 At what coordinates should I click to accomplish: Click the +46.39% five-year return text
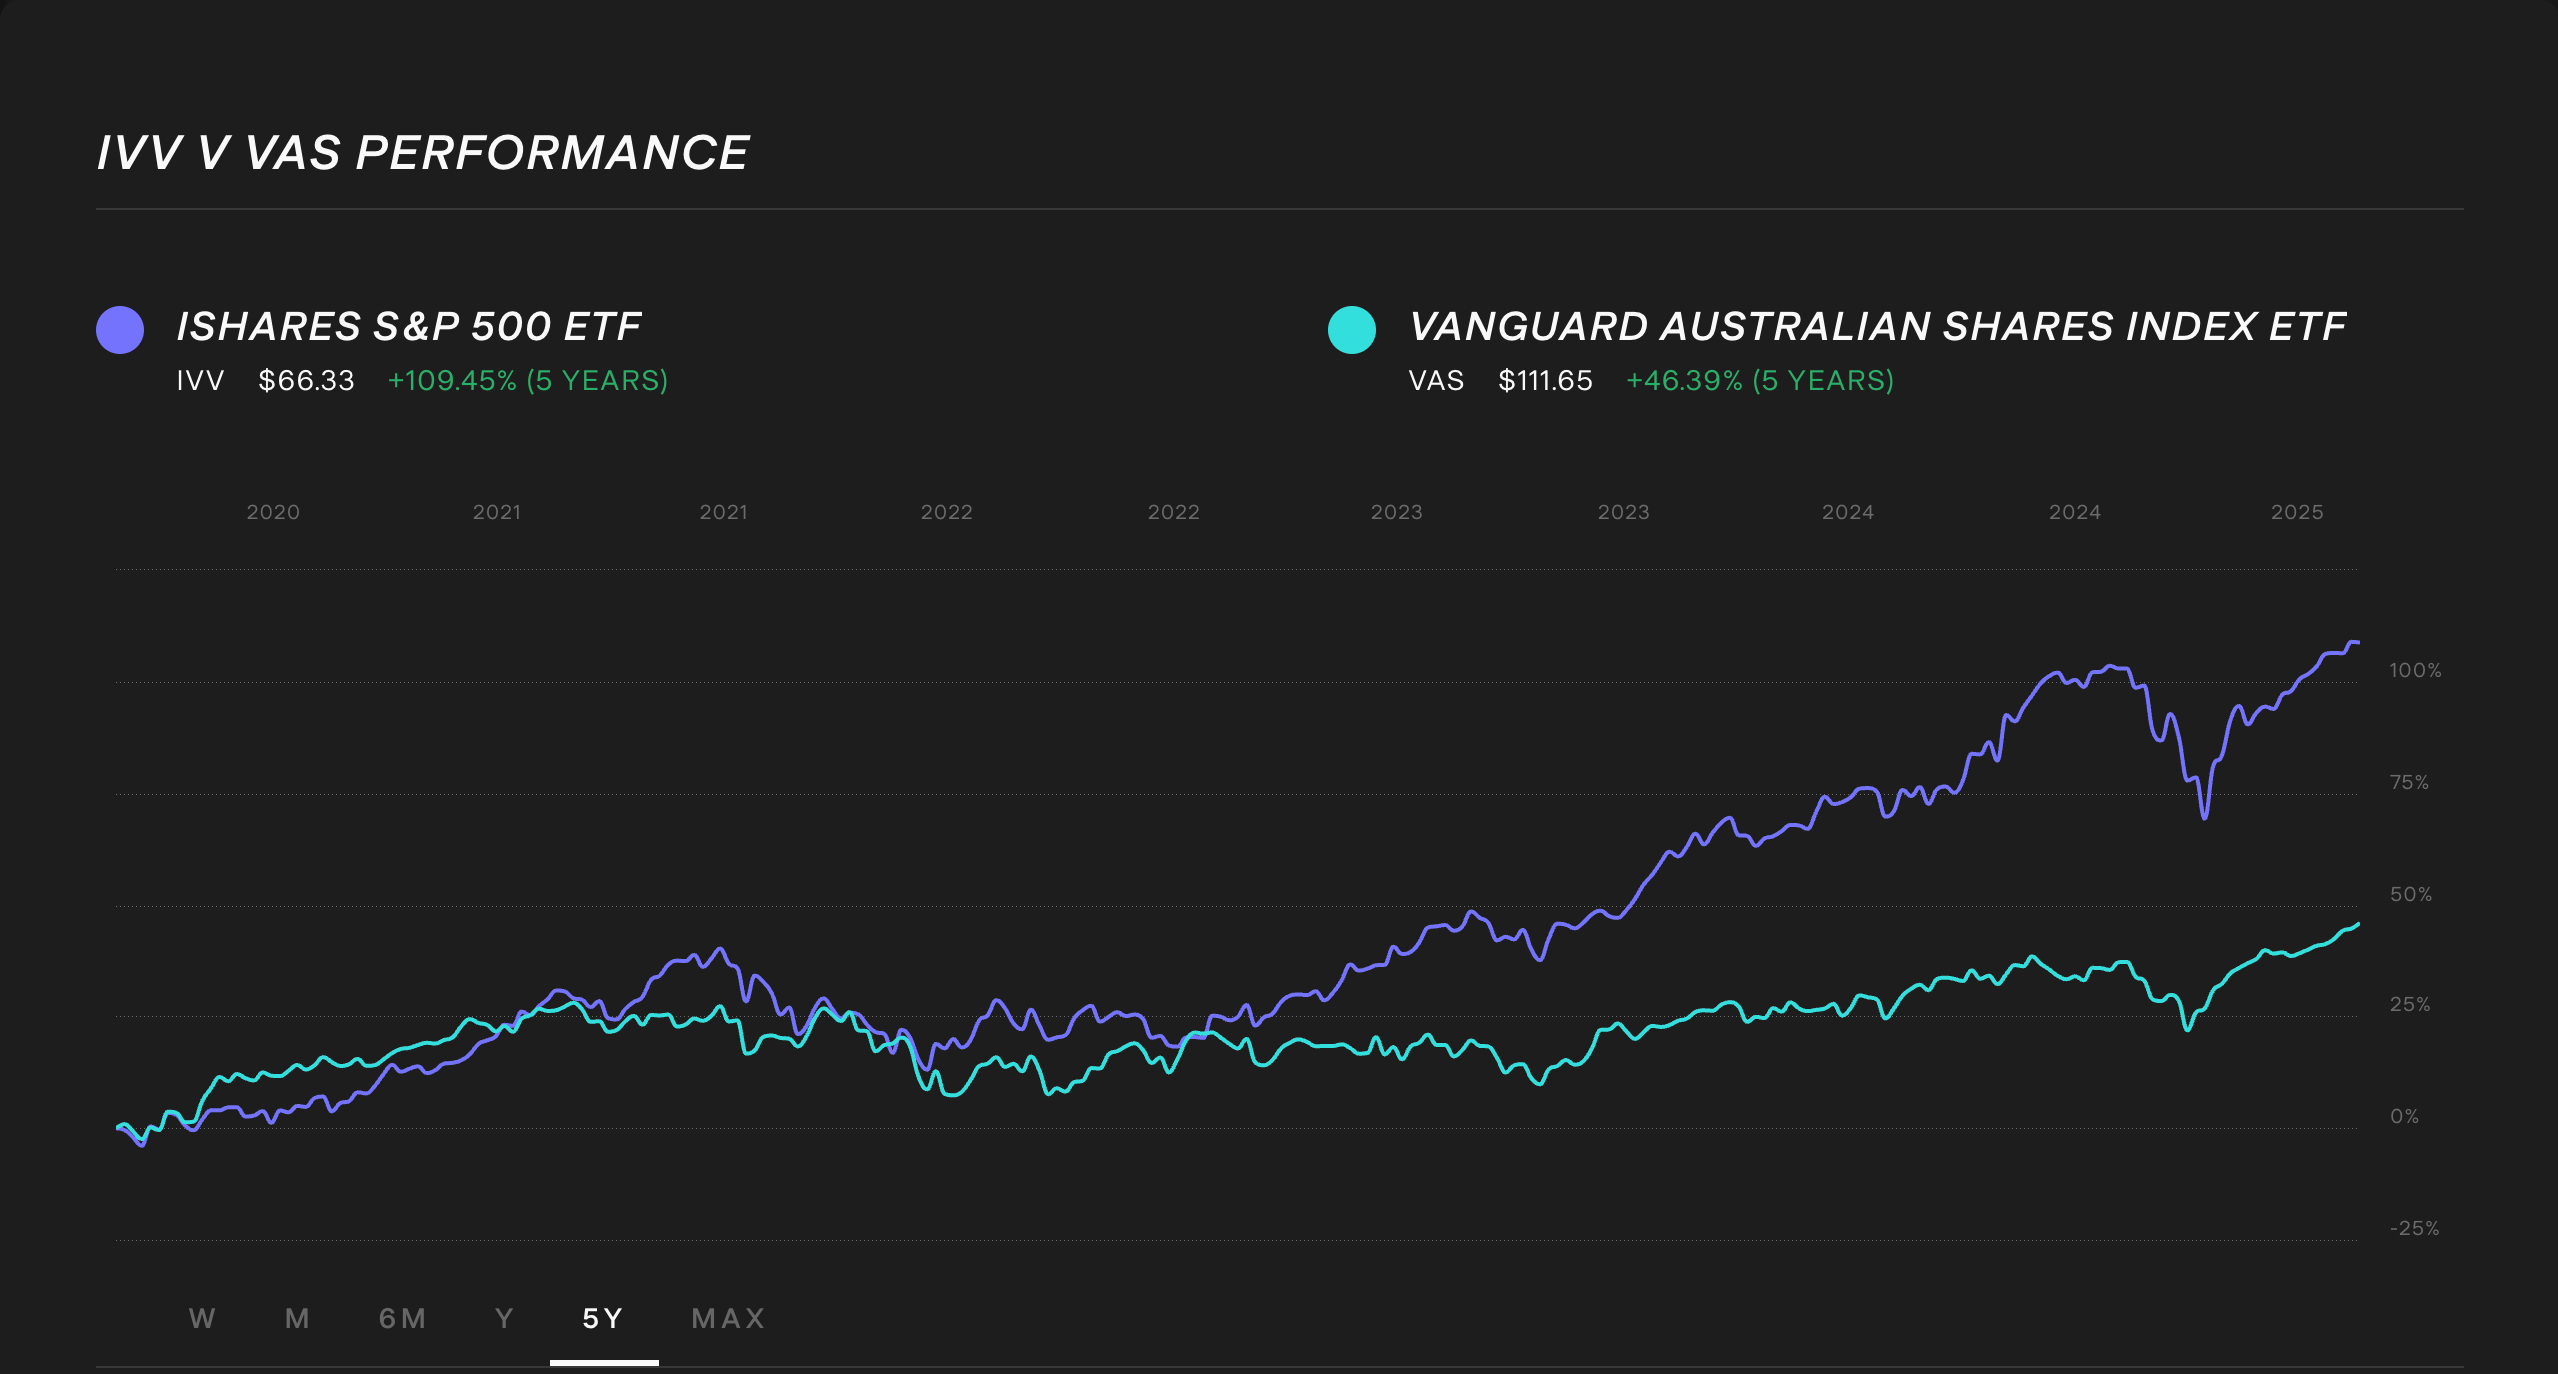click(x=1760, y=381)
